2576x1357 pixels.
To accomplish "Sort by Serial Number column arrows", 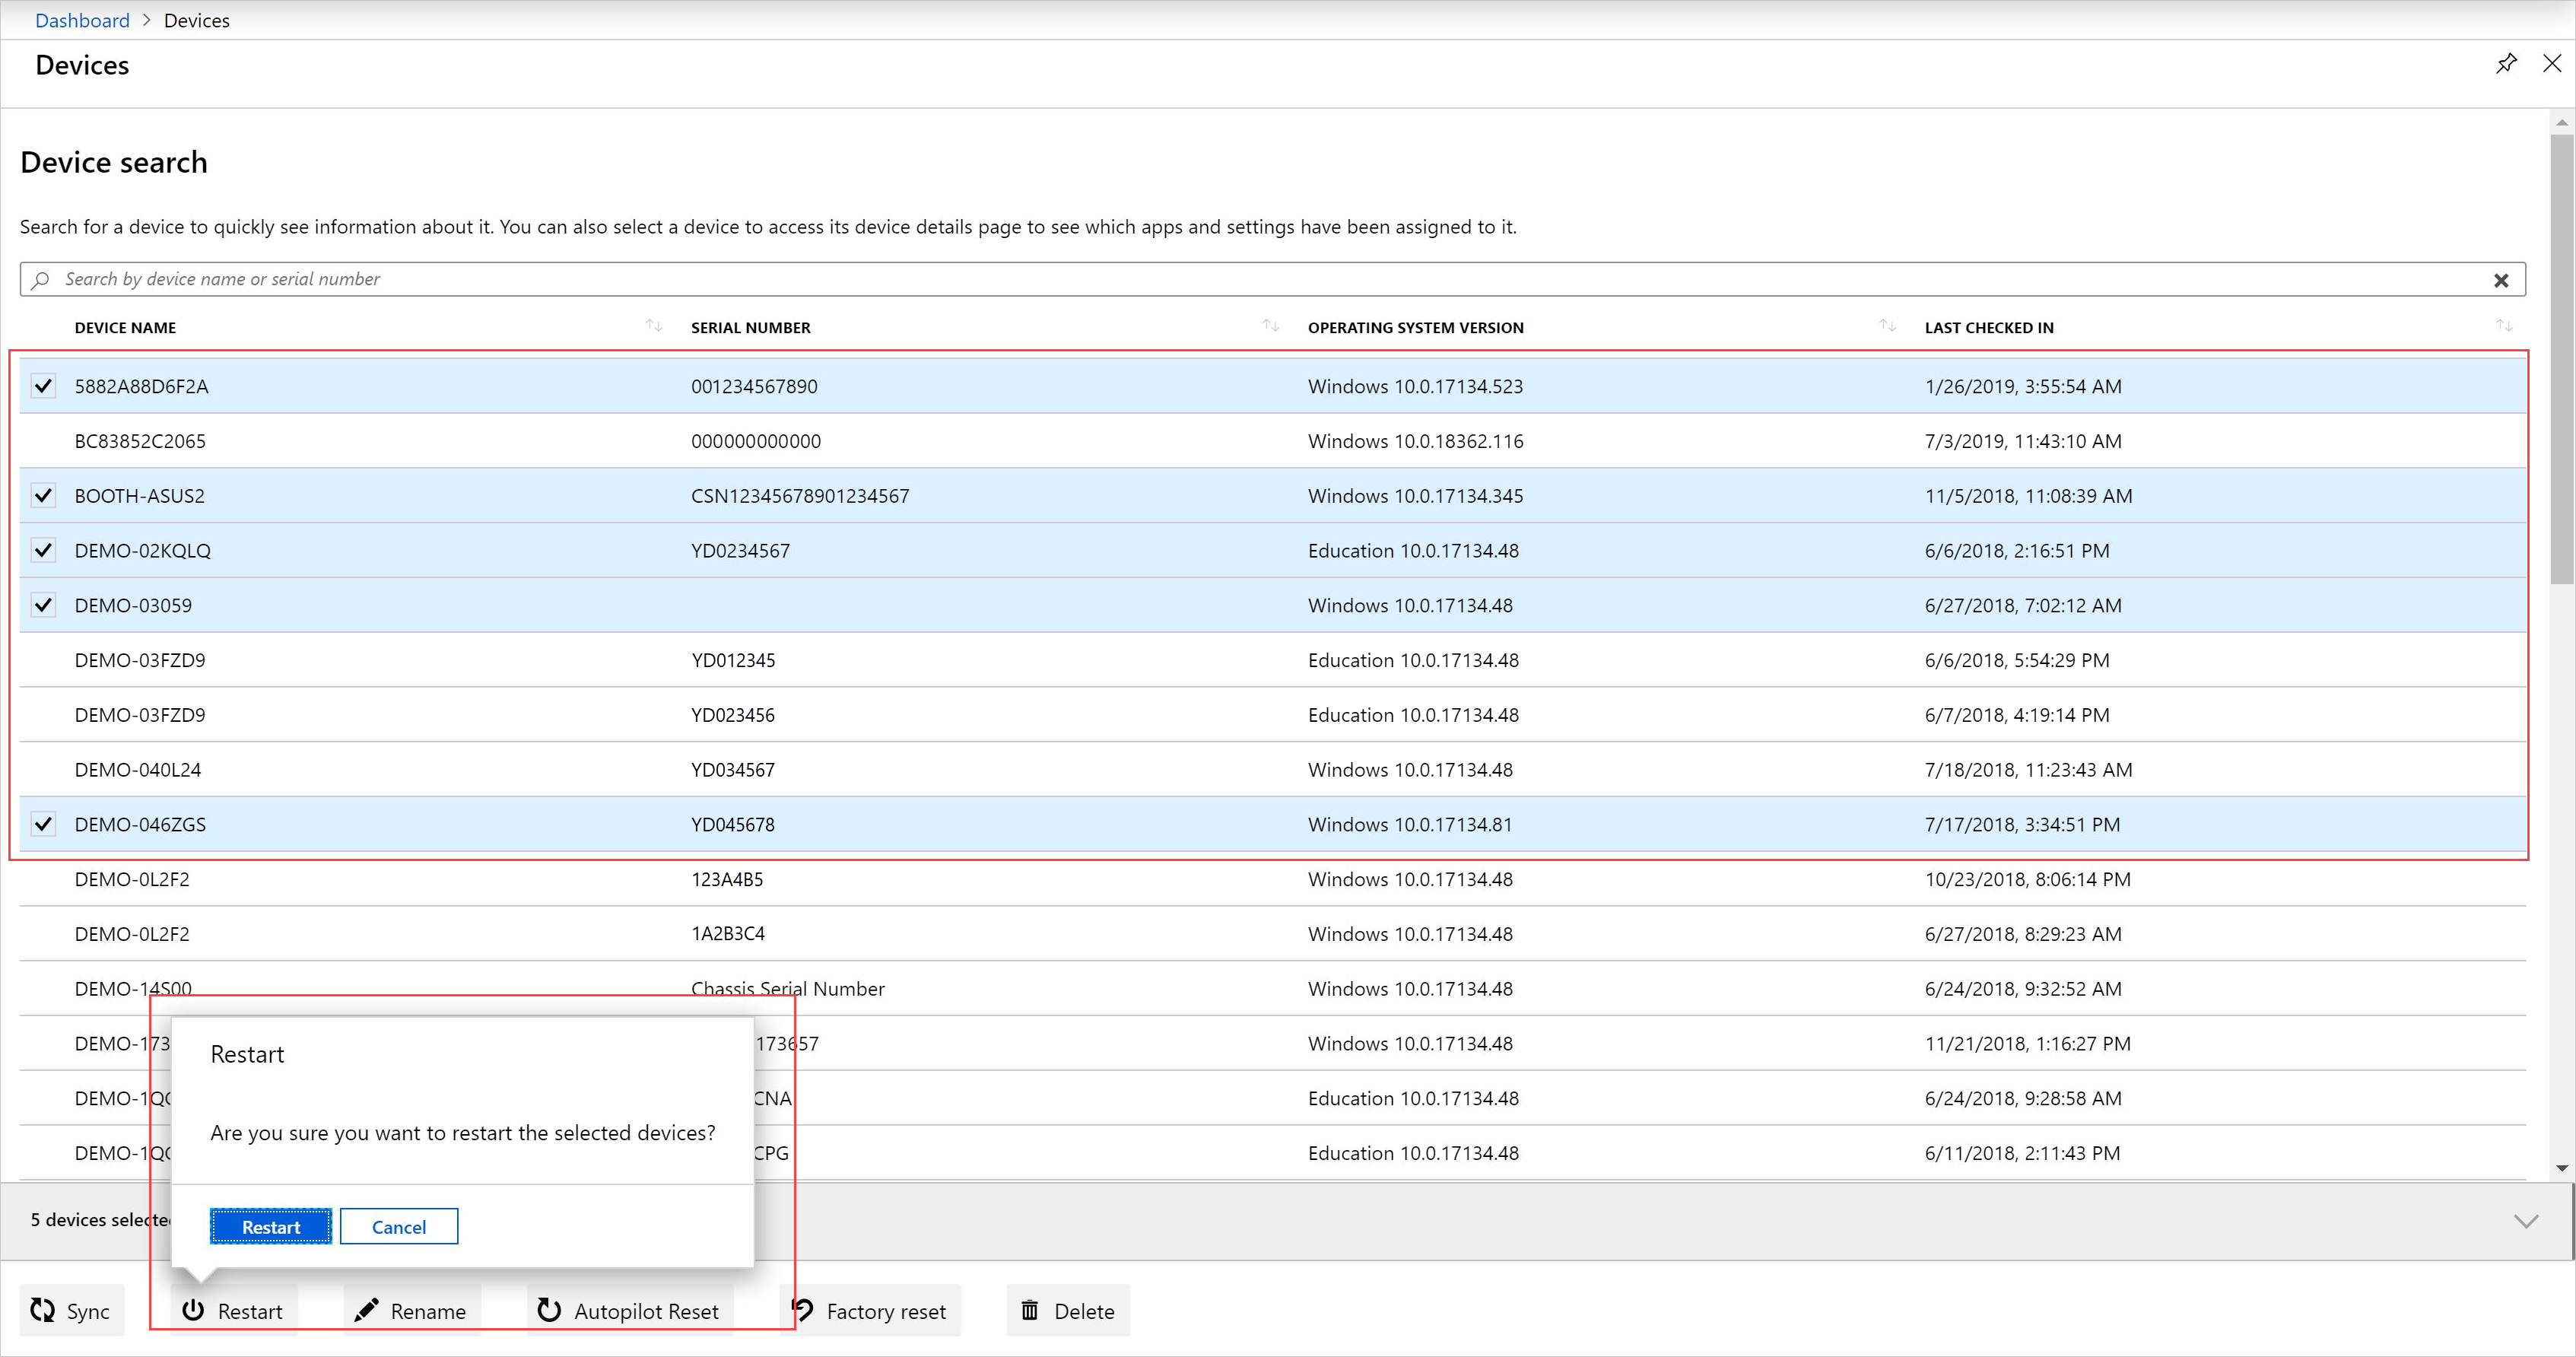I will click(x=1270, y=326).
